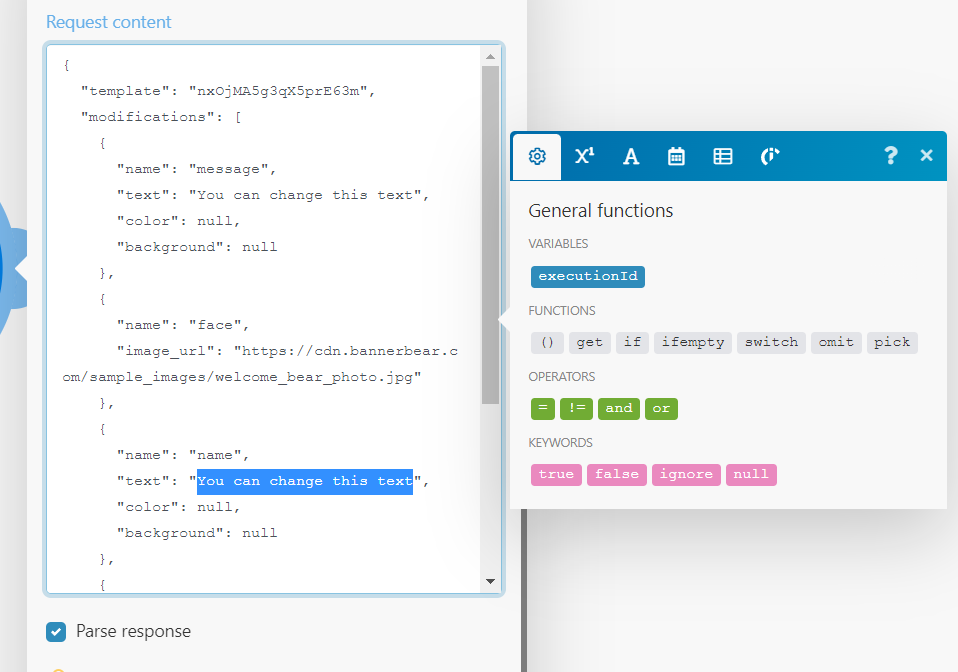
Task: Open the General functions gear tab
Action: [x=537, y=156]
